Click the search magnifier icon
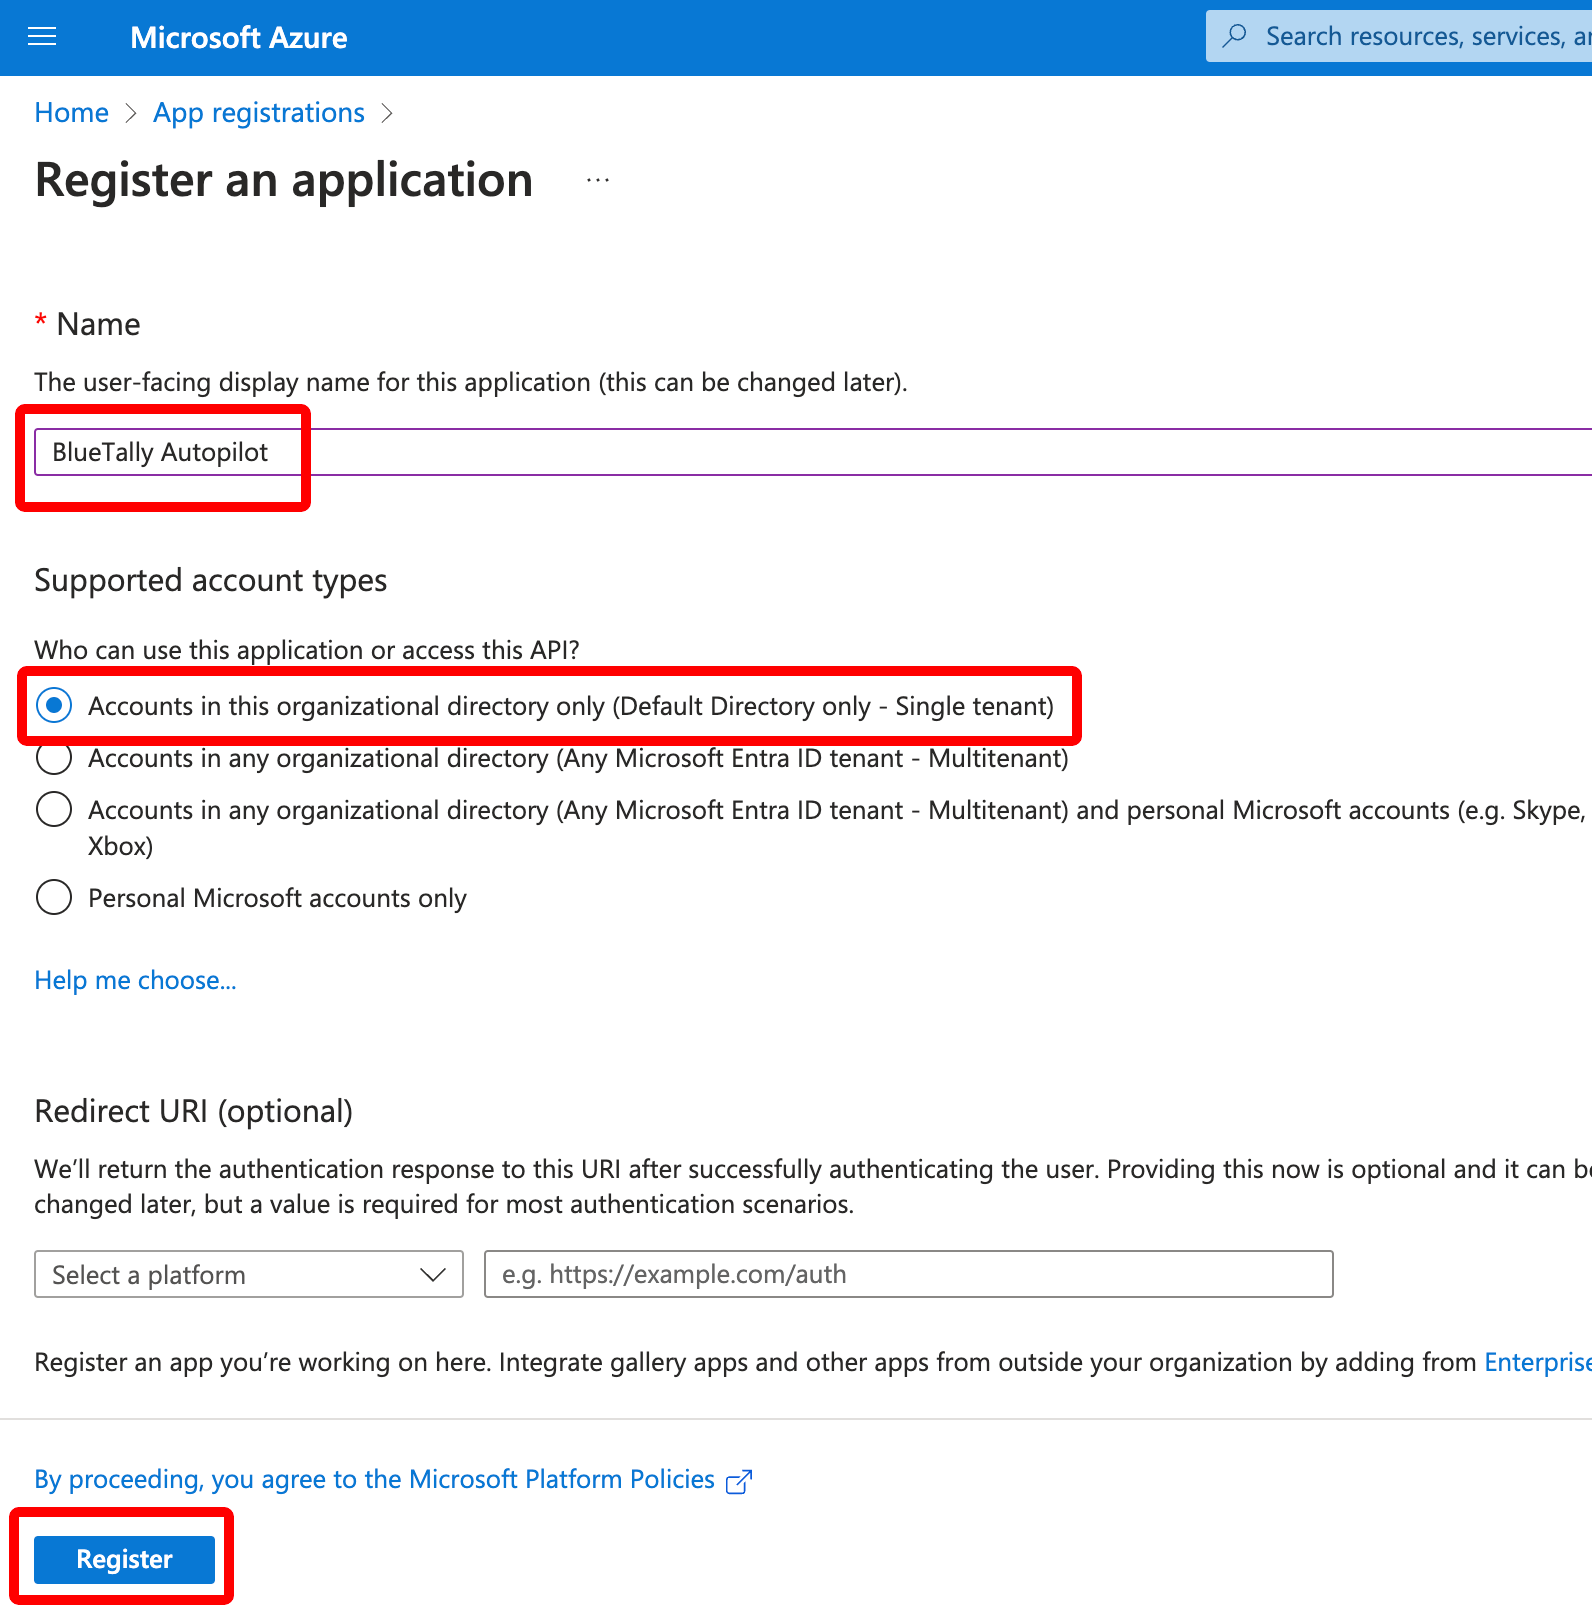This screenshot has width=1592, height=1608. (x=1236, y=36)
